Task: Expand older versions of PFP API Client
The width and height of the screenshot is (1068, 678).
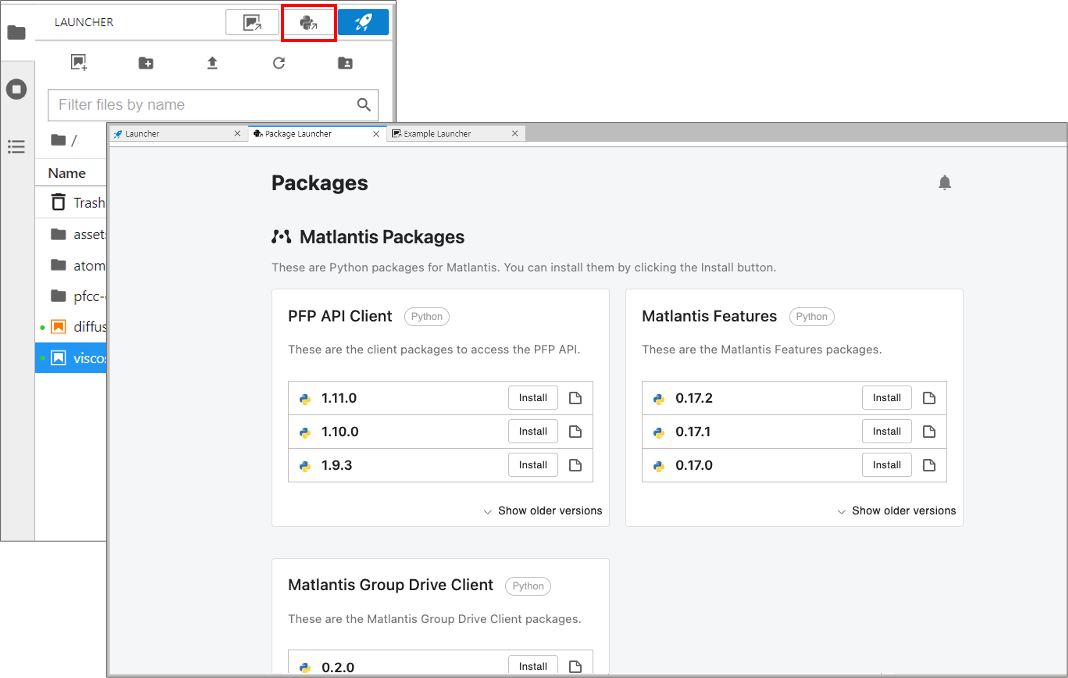Action: pos(543,511)
